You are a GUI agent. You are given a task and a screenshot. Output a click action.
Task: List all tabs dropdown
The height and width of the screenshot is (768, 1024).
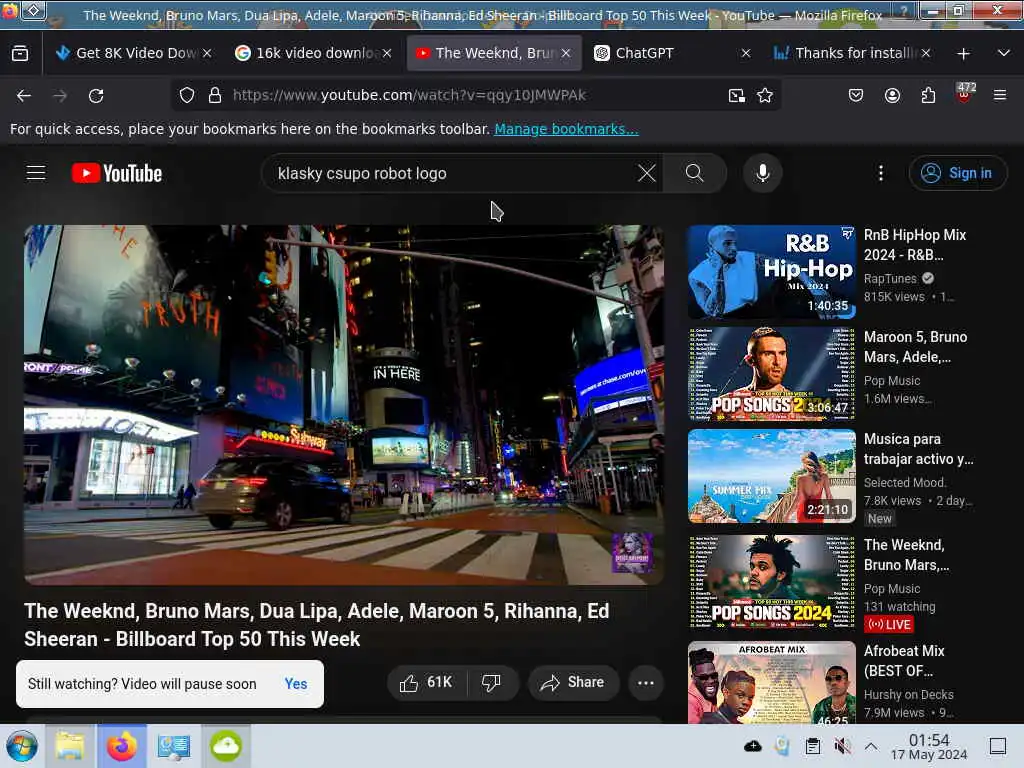coord(1004,54)
